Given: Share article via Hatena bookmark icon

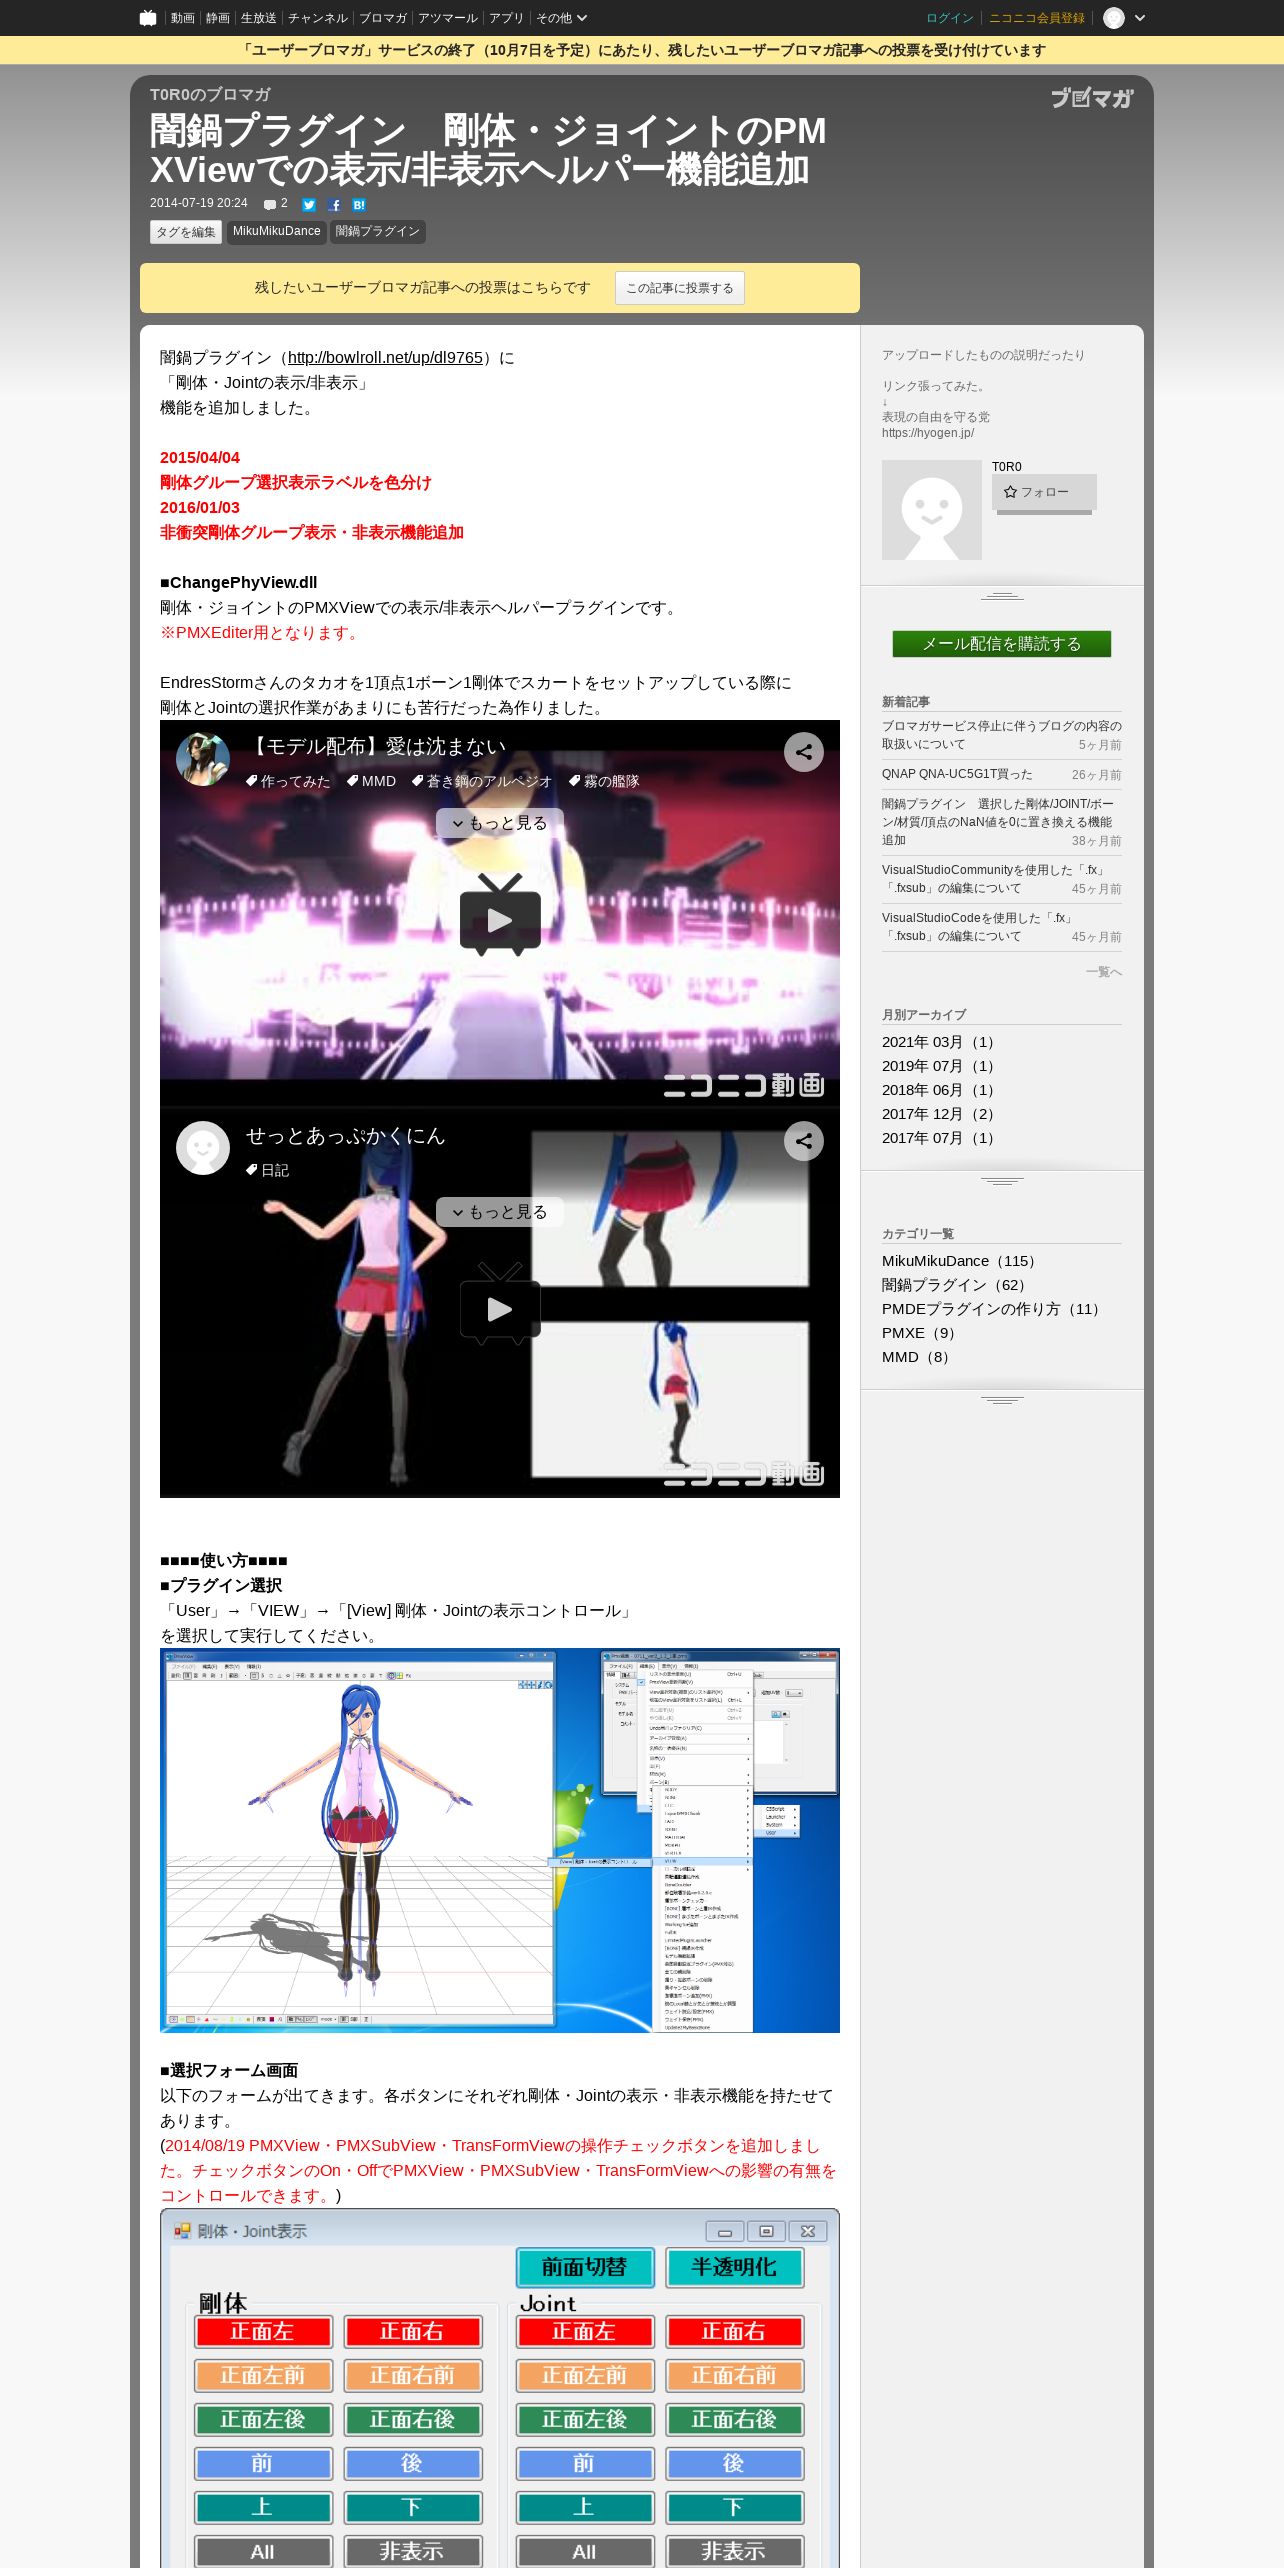Looking at the screenshot, I should click(359, 205).
